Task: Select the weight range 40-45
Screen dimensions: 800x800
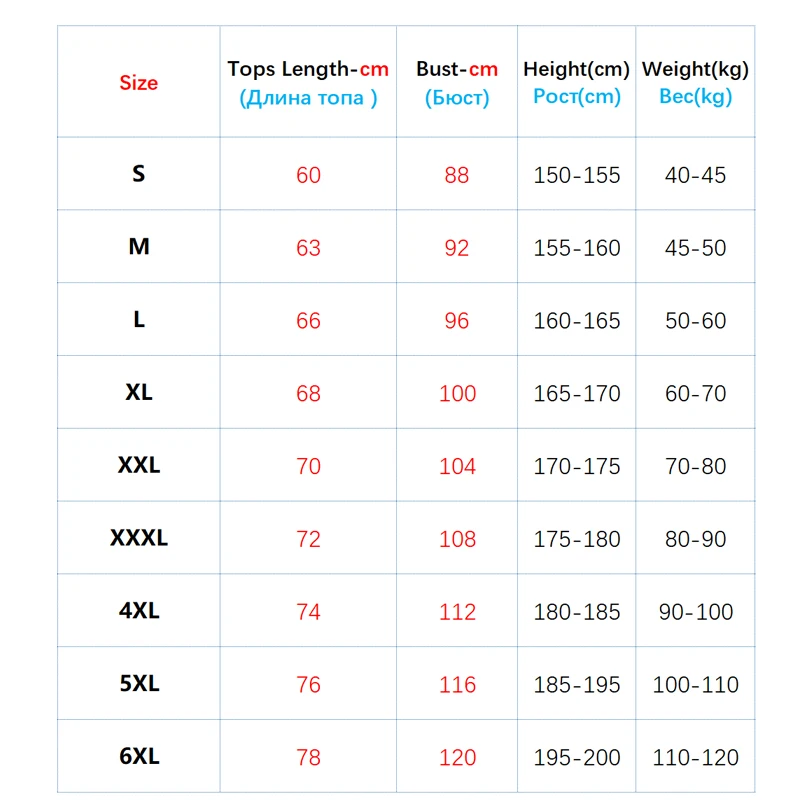Action: (695, 175)
